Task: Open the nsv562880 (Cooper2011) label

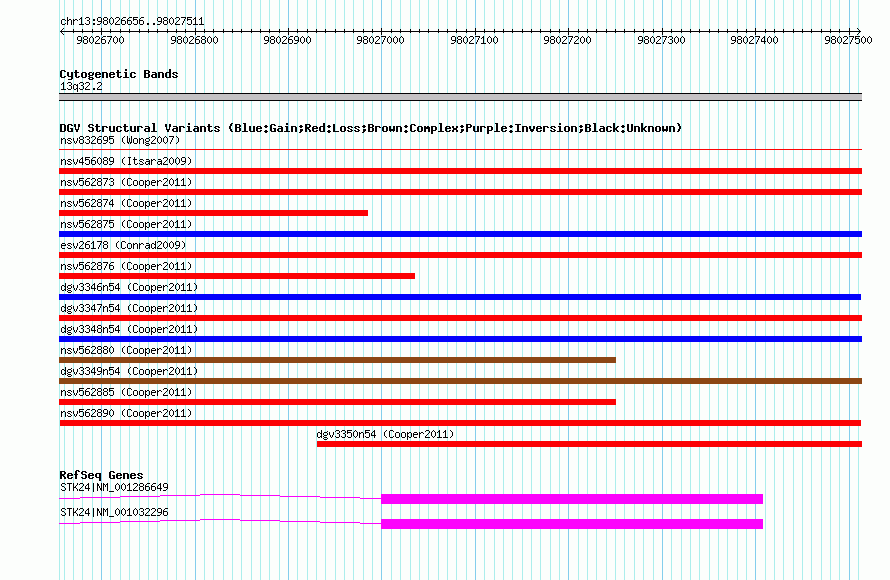Action: (x=126, y=350)
